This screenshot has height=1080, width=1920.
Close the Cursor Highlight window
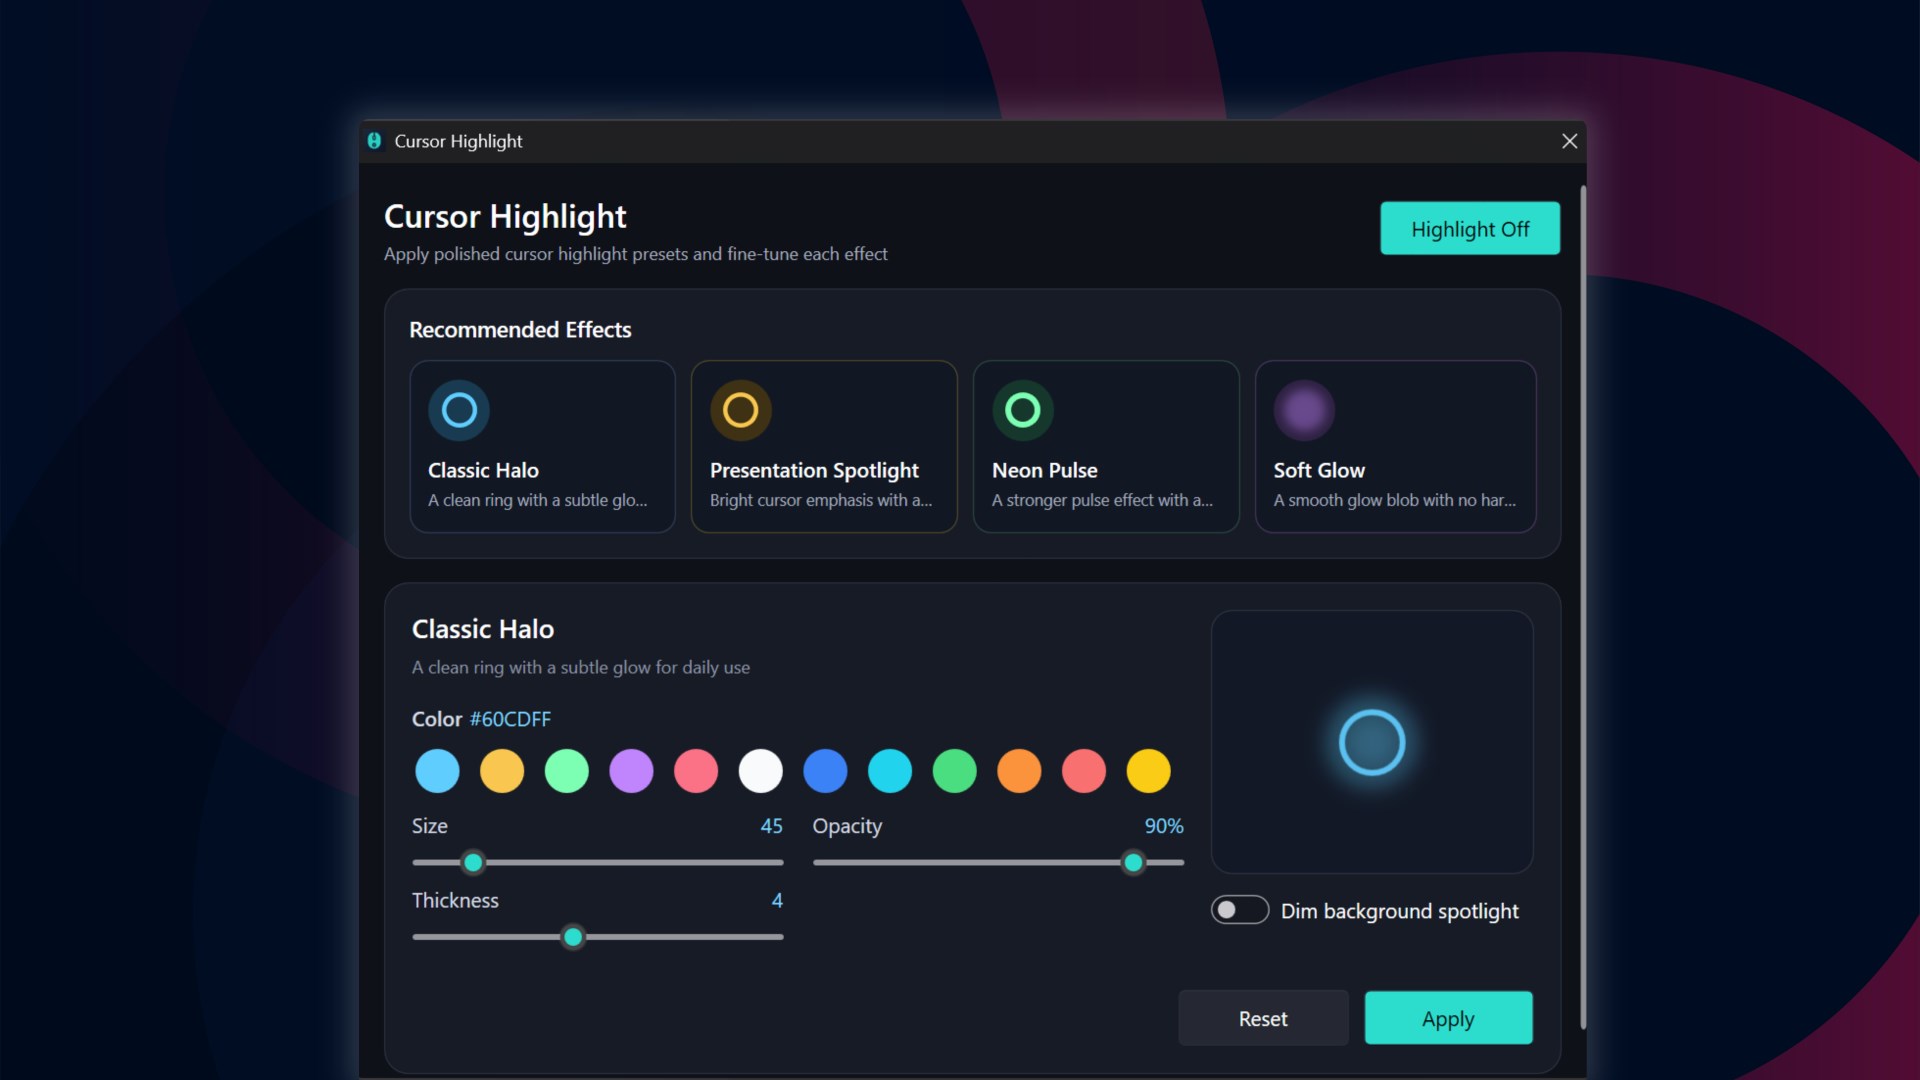click(x=1569, y=141)
